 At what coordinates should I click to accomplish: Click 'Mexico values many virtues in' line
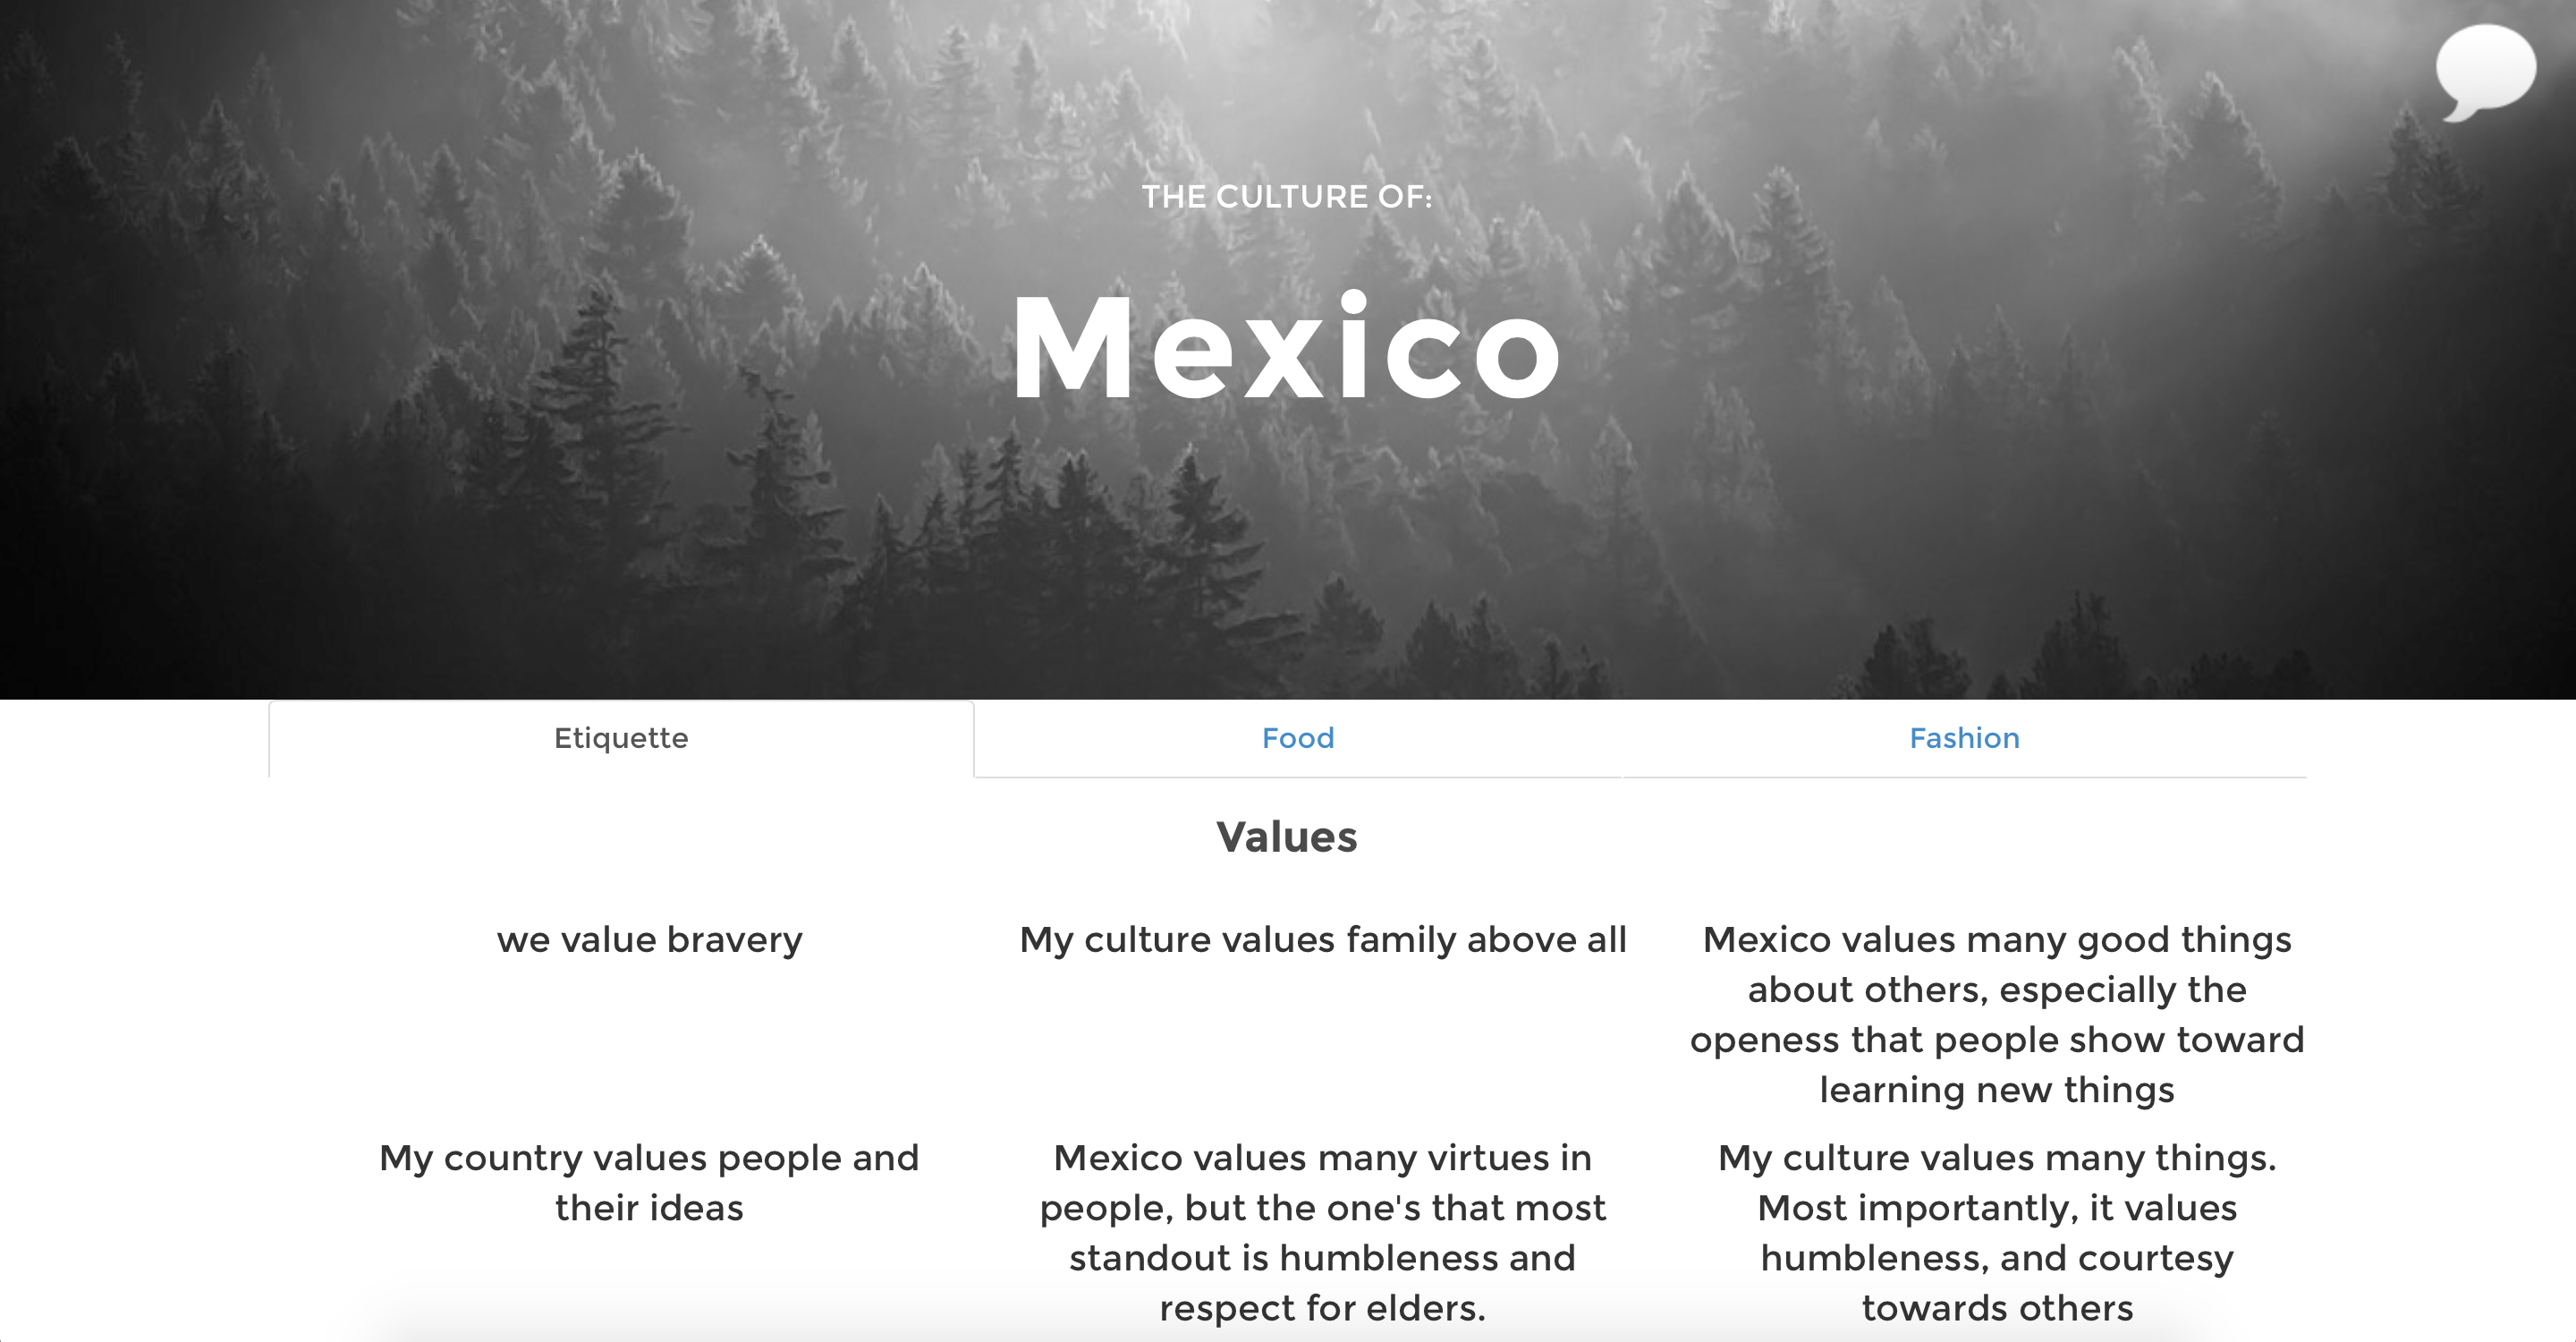coord(1322,1158)
